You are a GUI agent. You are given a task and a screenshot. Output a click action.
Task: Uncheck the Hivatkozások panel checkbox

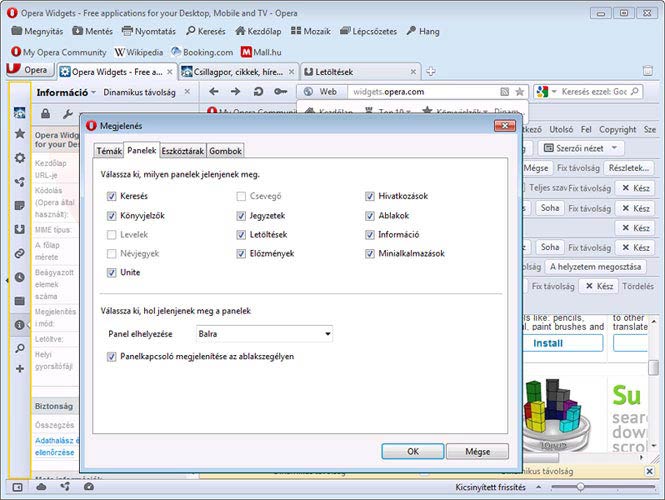tap(370, 196)
